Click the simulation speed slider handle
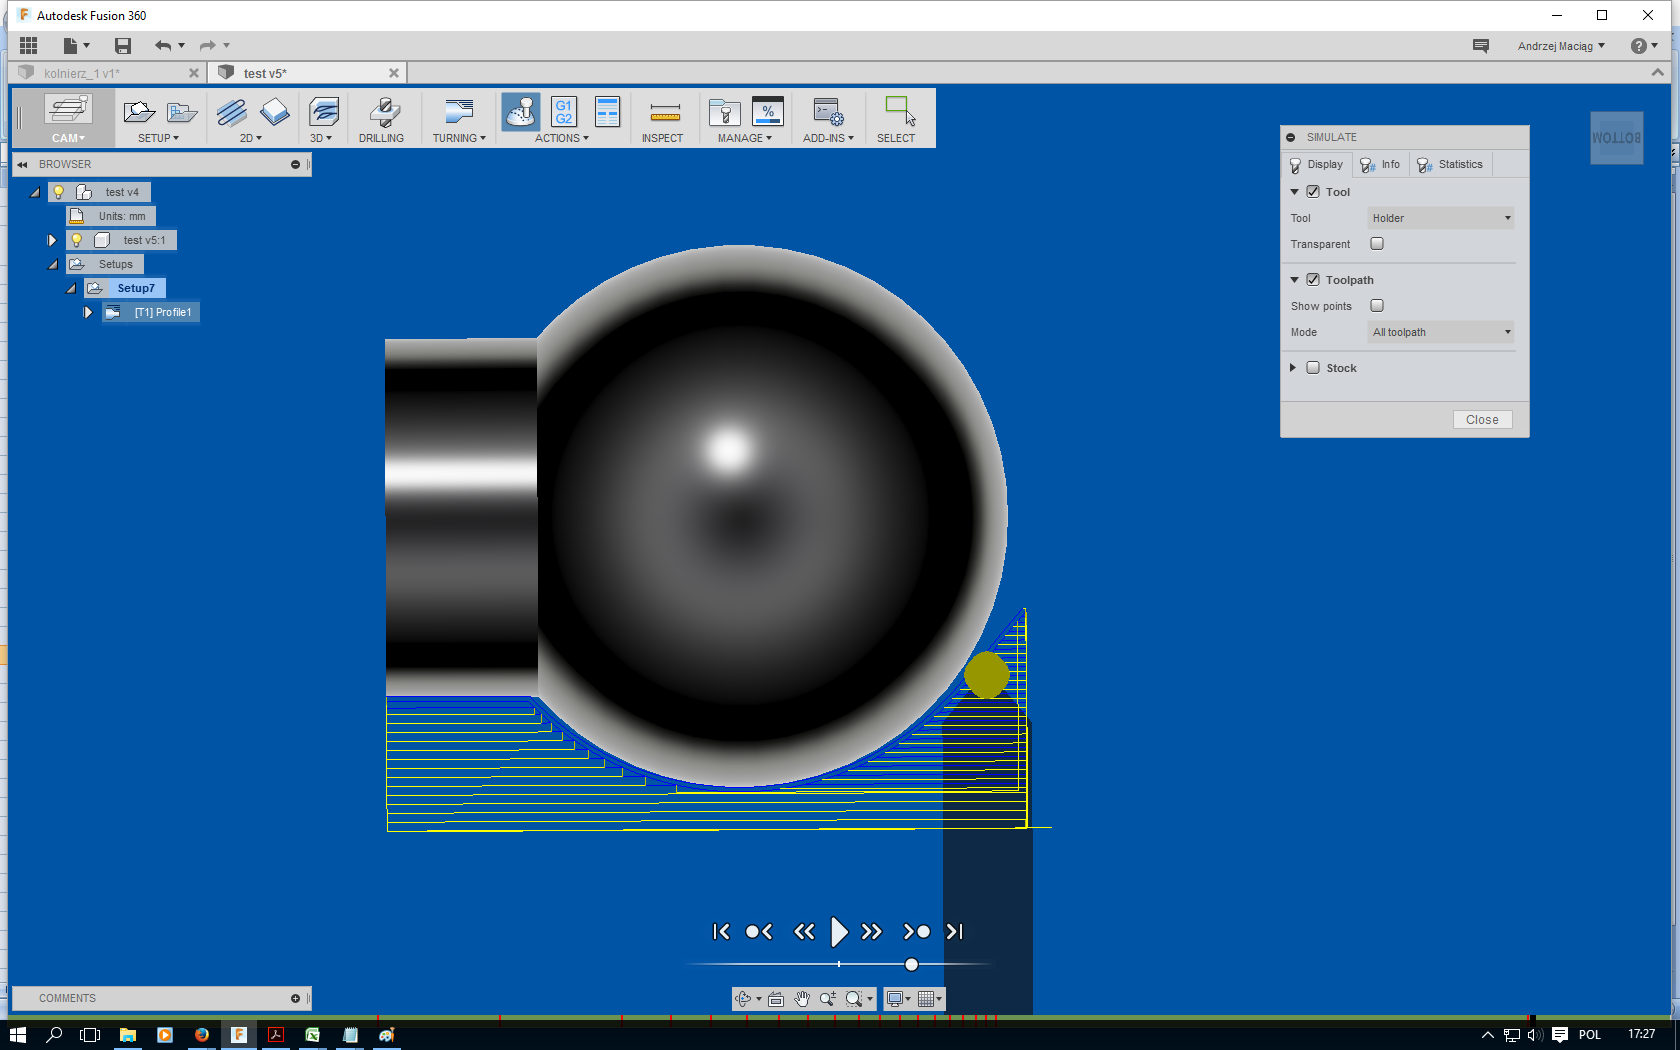The width and height of the screenshot is (1680, 1050). click(x=911, y=965)
